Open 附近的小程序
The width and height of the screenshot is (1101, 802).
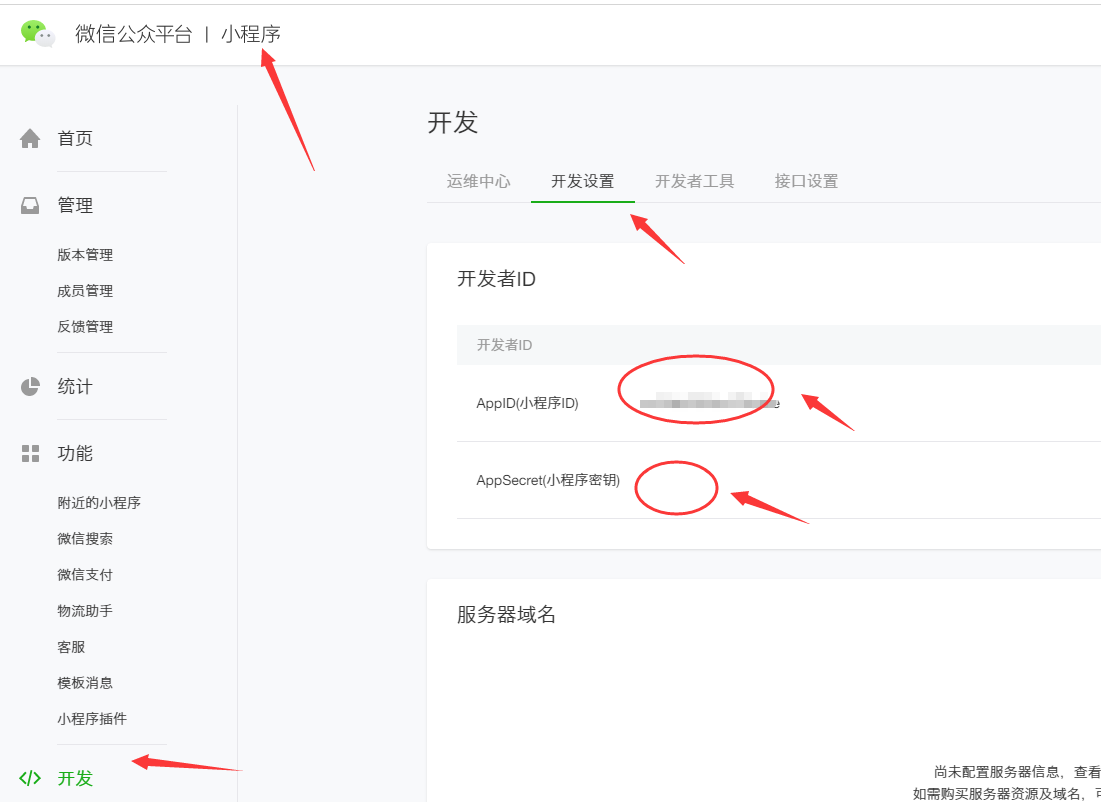pyautogui.click(x=99, y=503)
